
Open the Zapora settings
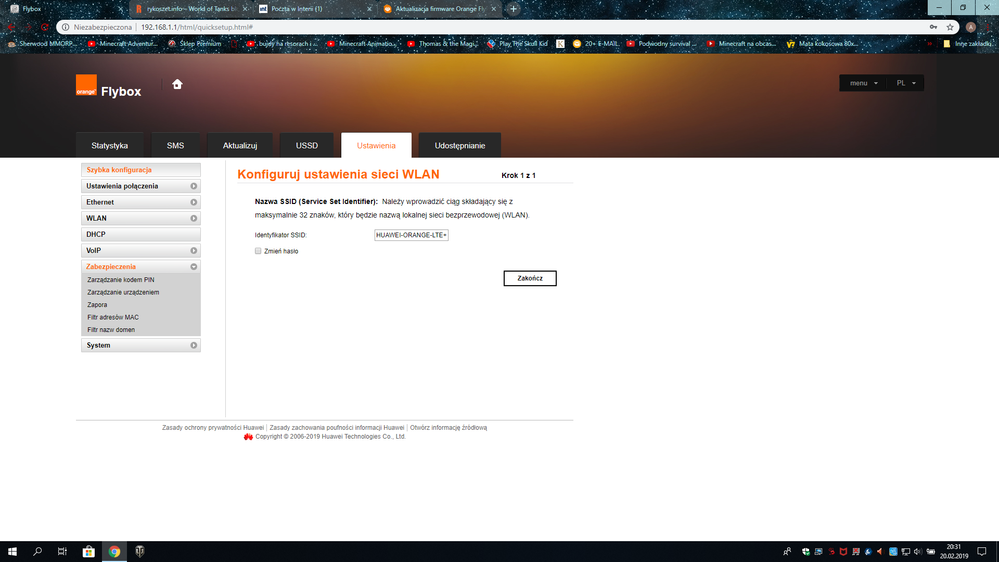tap(97, 305)
